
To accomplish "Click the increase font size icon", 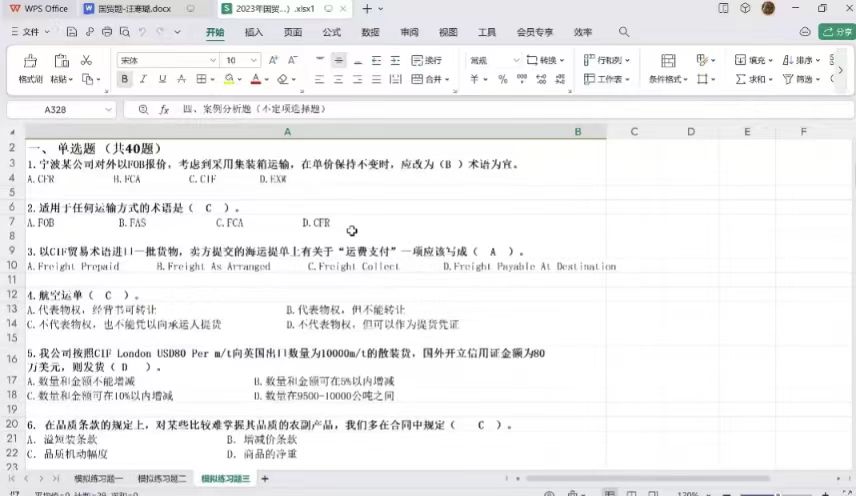I will 273,60.
